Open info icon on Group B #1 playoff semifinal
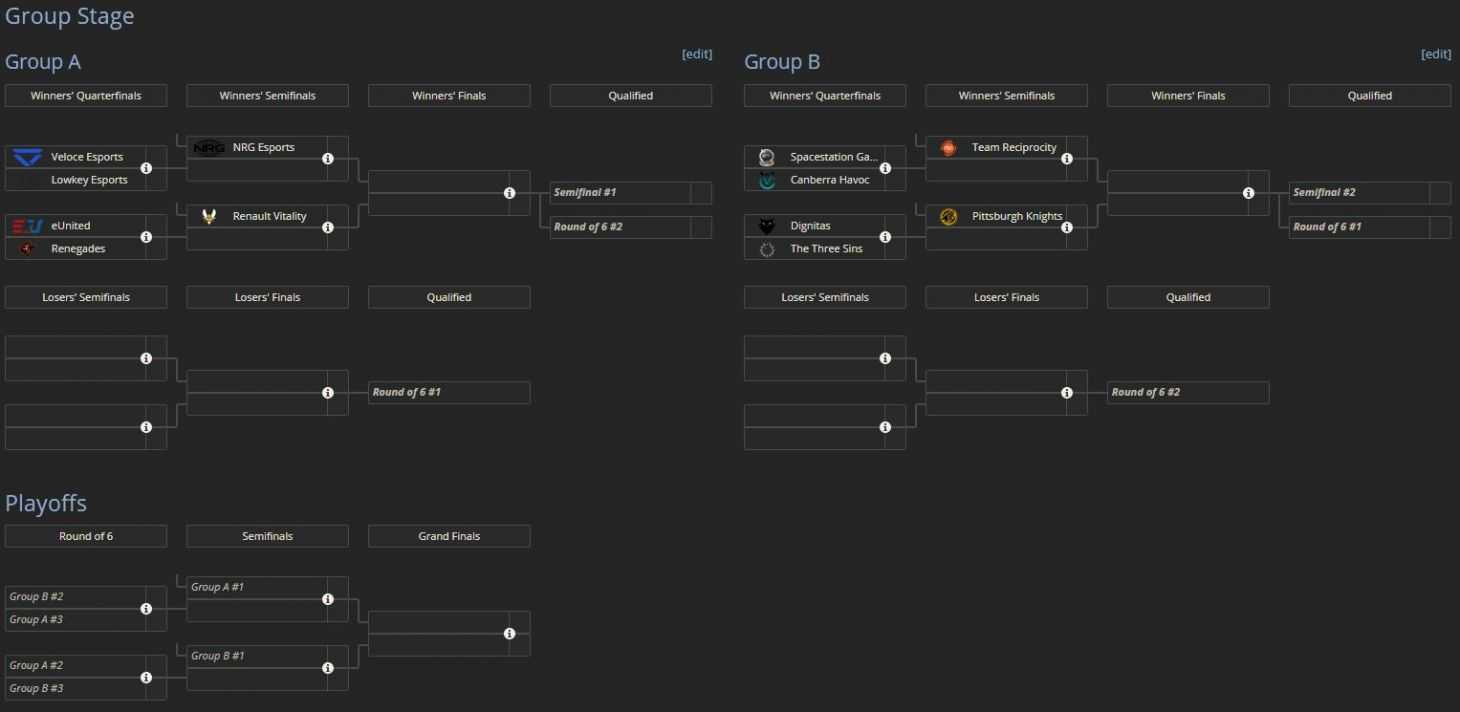Image resolution: width=1460 pixels, height=712 pixels. pyautogui.click(x=327, y=668)
